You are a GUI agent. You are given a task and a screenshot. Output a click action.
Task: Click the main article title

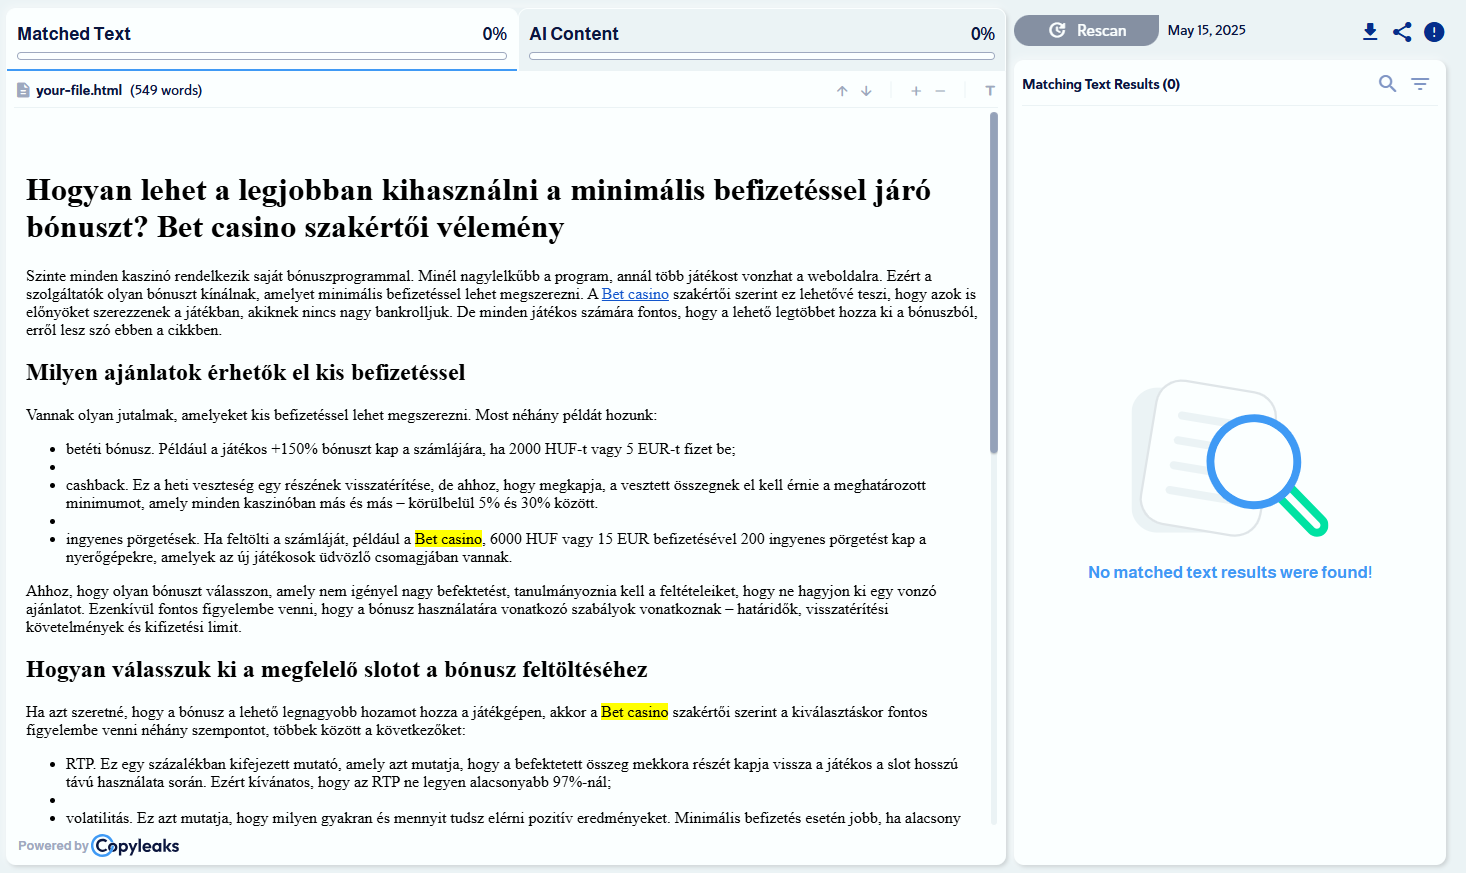478,208
